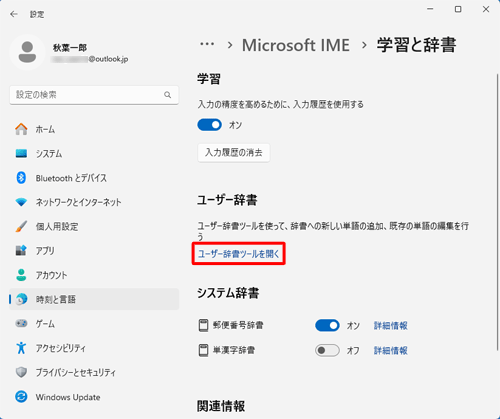Turn off the input history learning toggle

click(209, 125)
